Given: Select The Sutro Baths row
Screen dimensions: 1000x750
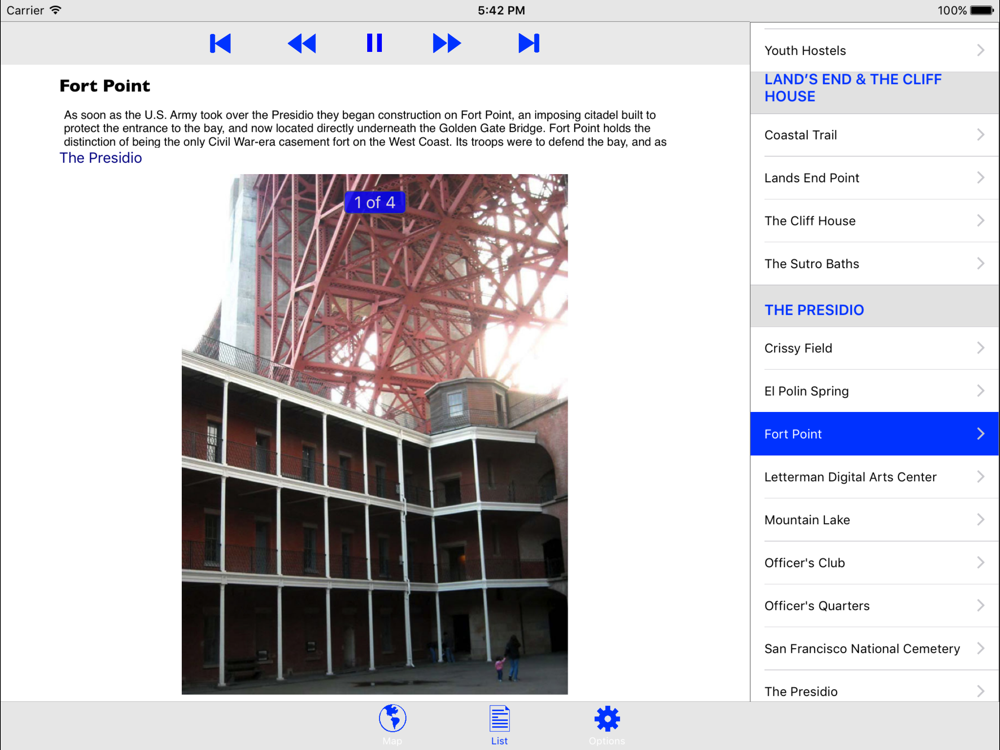Looking at the screenshot, I should click(874, 263).
